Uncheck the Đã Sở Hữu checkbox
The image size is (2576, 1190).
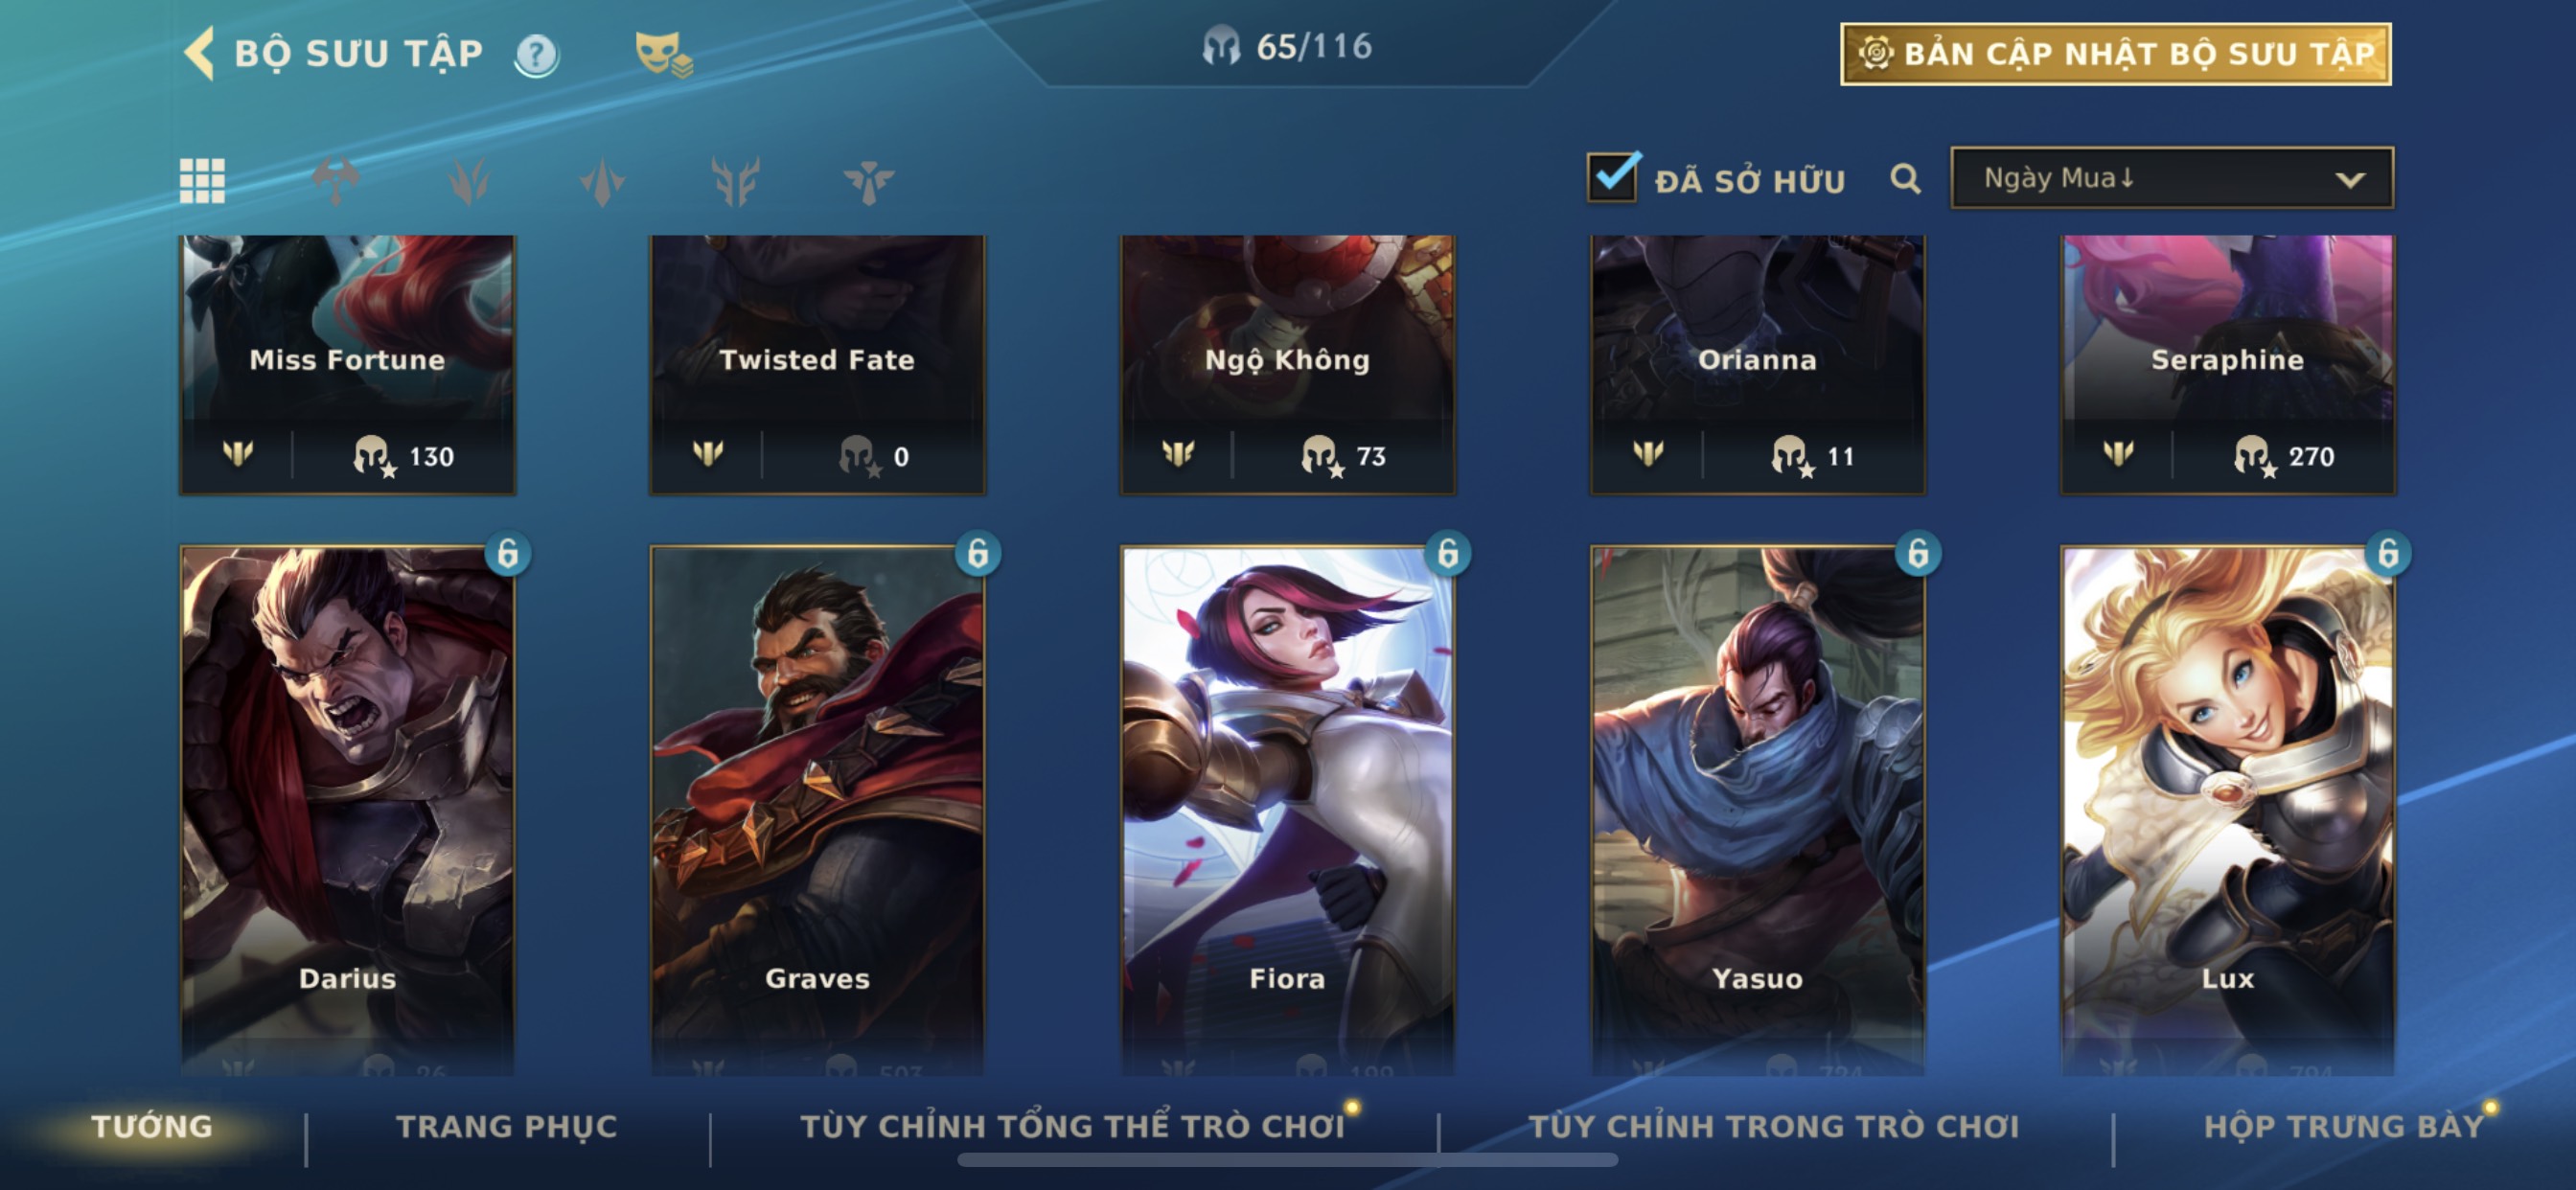1613,178
